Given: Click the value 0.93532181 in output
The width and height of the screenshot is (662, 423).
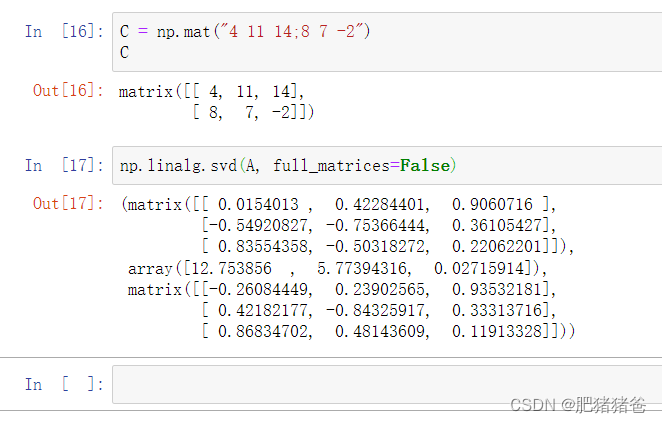Looking at the screenshot, I should (x=496, y=290).
